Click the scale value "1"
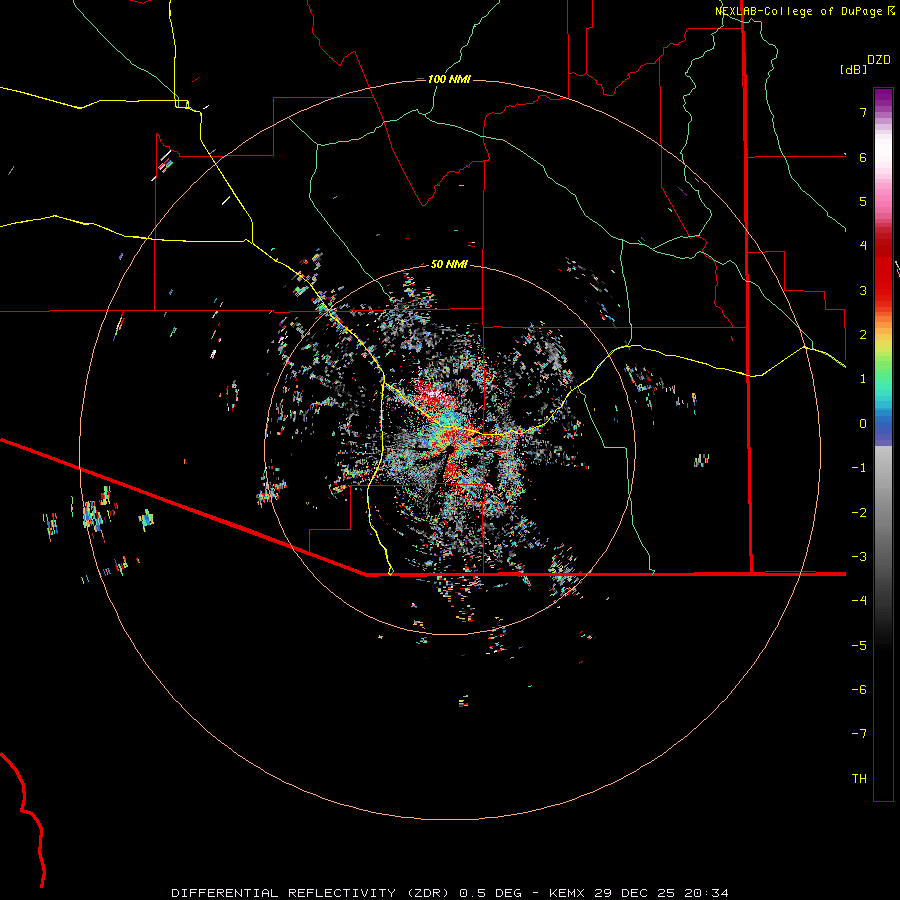Screen dimensions: 900x900 863,379
